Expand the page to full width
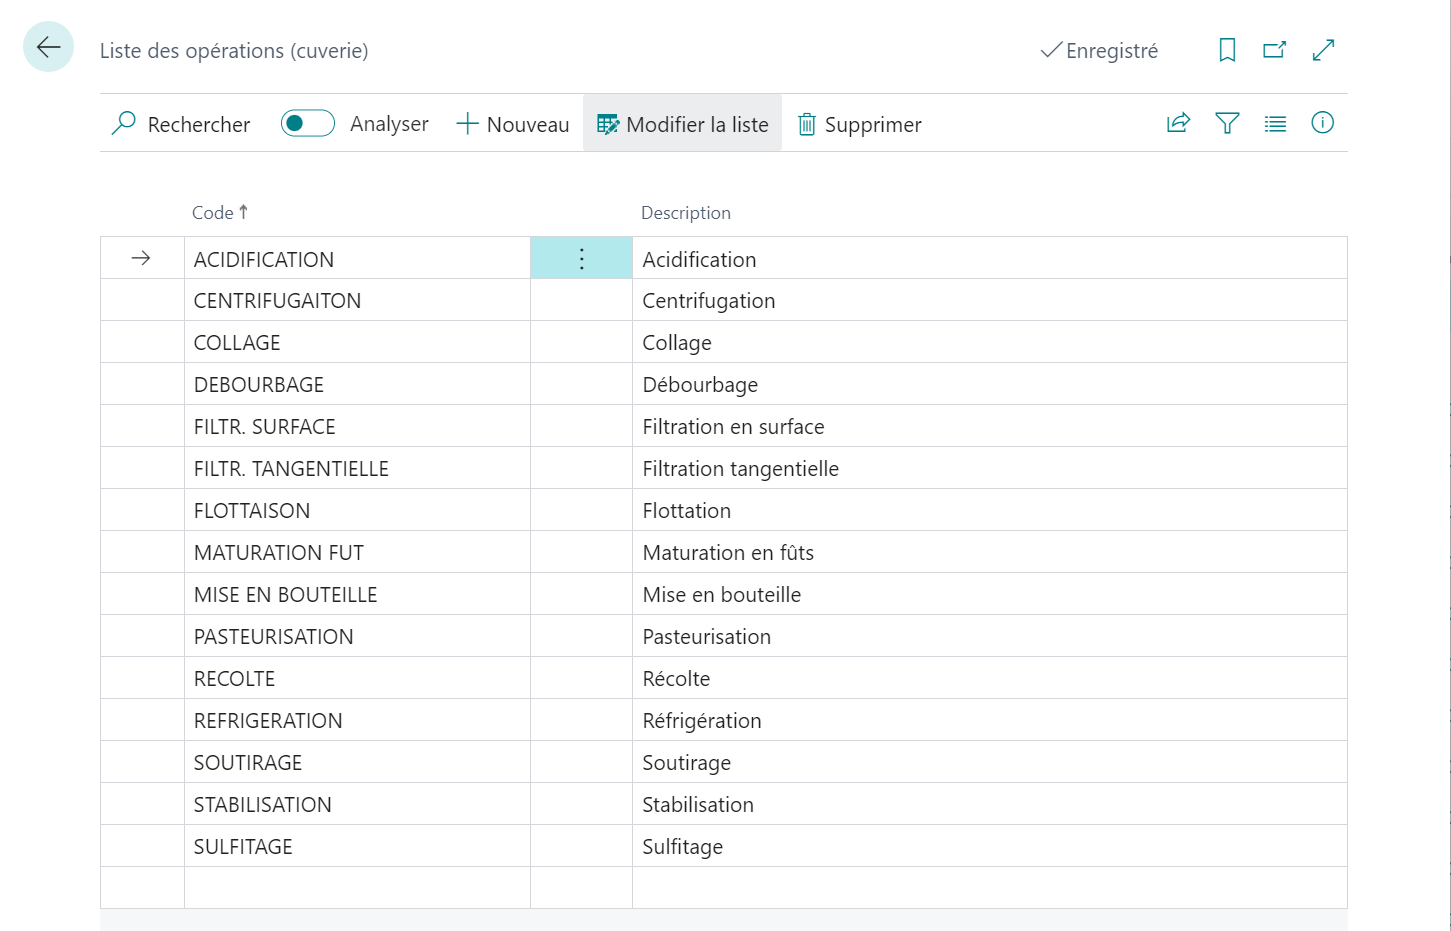 tap(1323, 50)
